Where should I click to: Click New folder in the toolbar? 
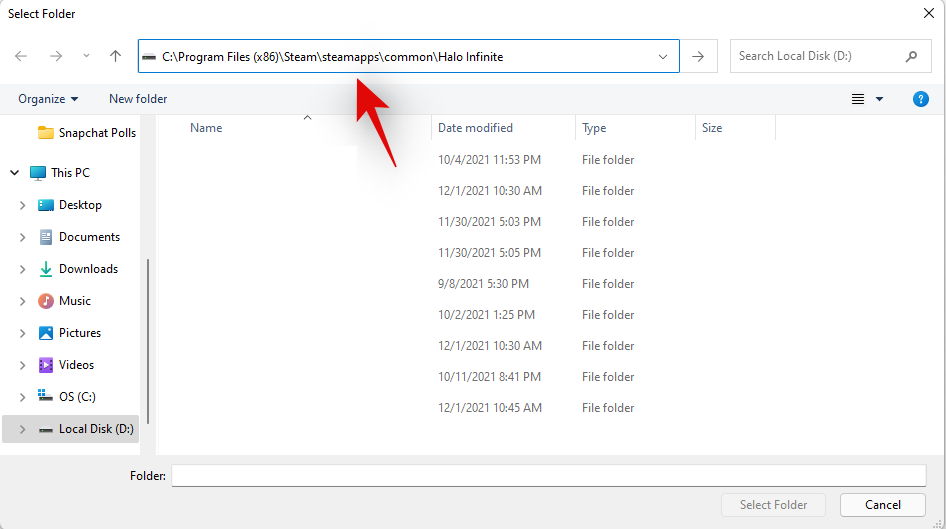[138, 99]
